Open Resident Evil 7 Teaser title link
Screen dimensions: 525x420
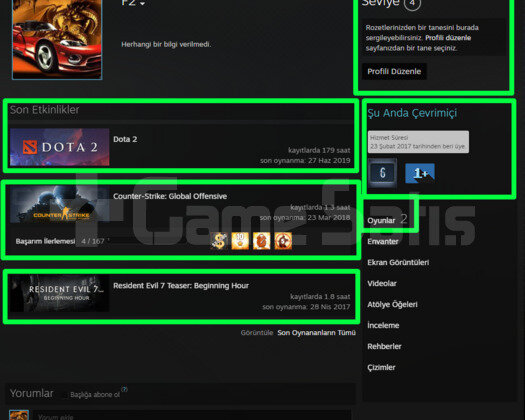coord(181,286)
